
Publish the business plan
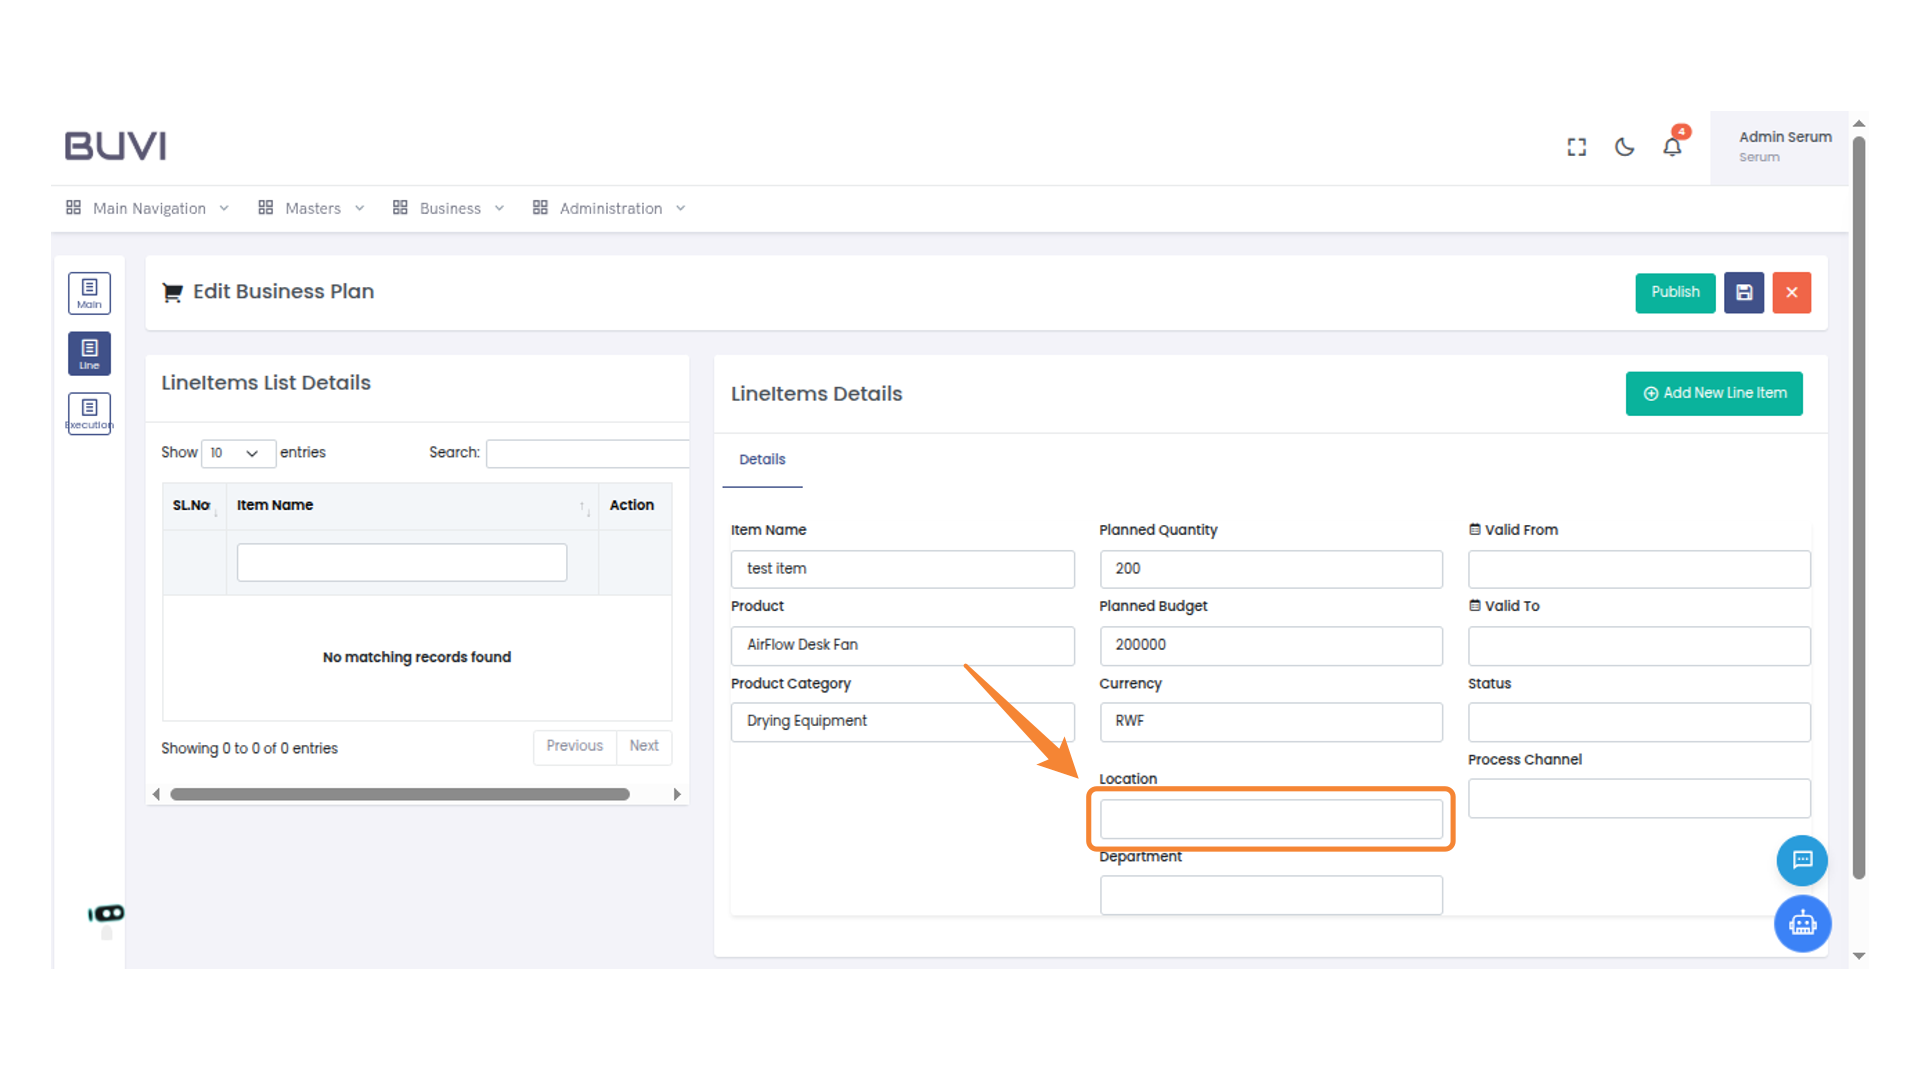(x=1675, y=292)
